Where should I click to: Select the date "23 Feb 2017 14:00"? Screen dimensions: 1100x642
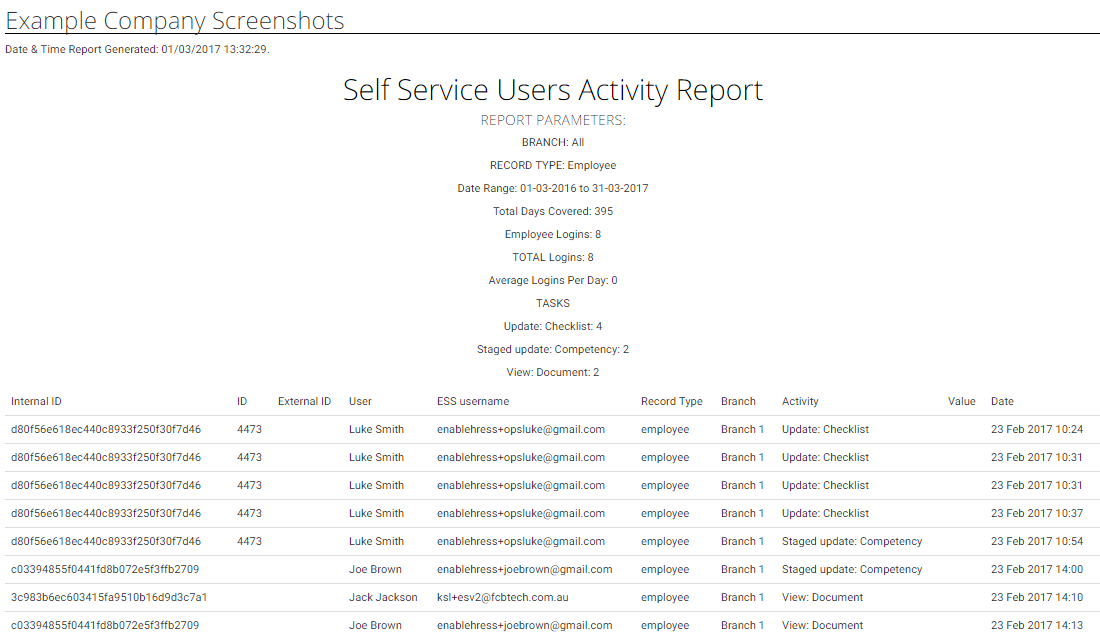pos(1037,570)
